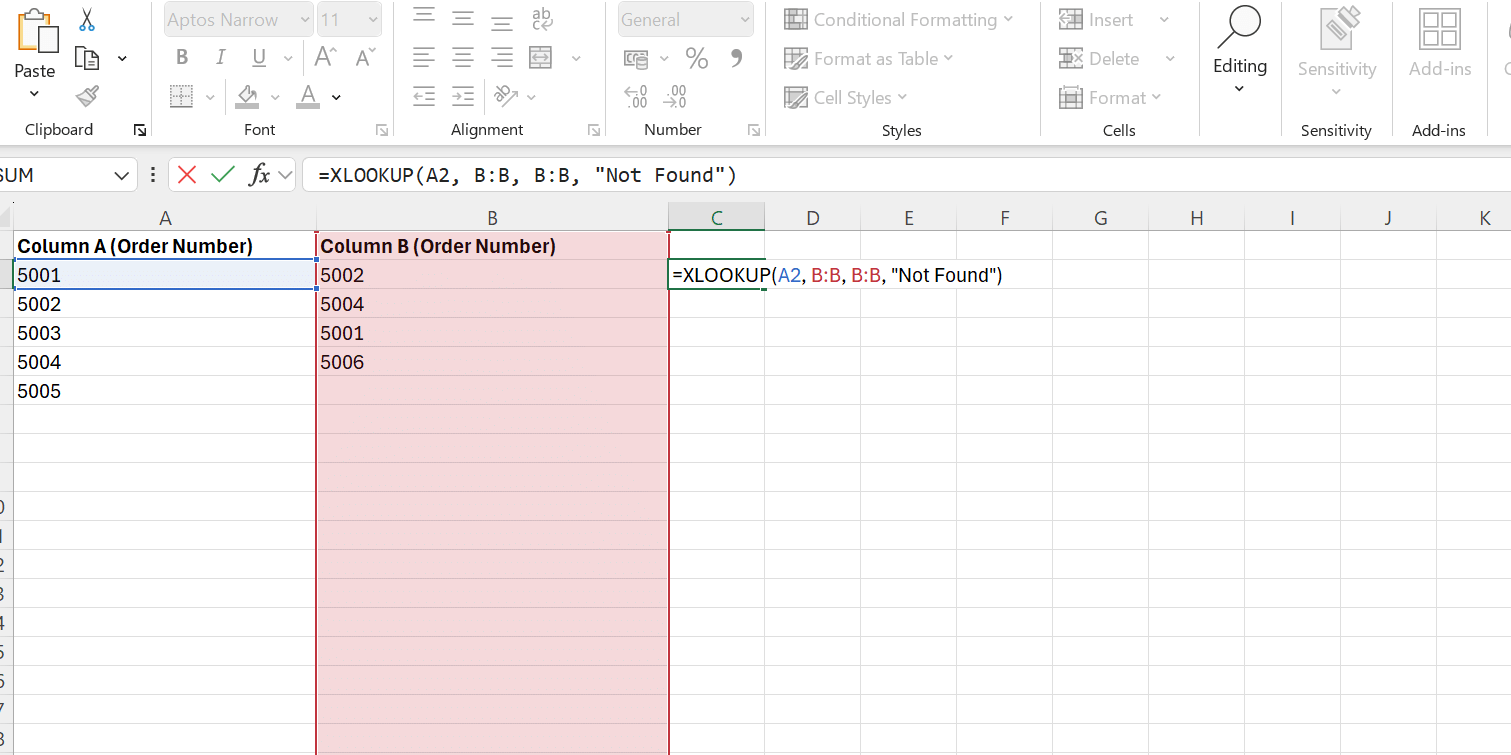
Task: Click the Merge and Center icon
Action: tap(541, 58)
